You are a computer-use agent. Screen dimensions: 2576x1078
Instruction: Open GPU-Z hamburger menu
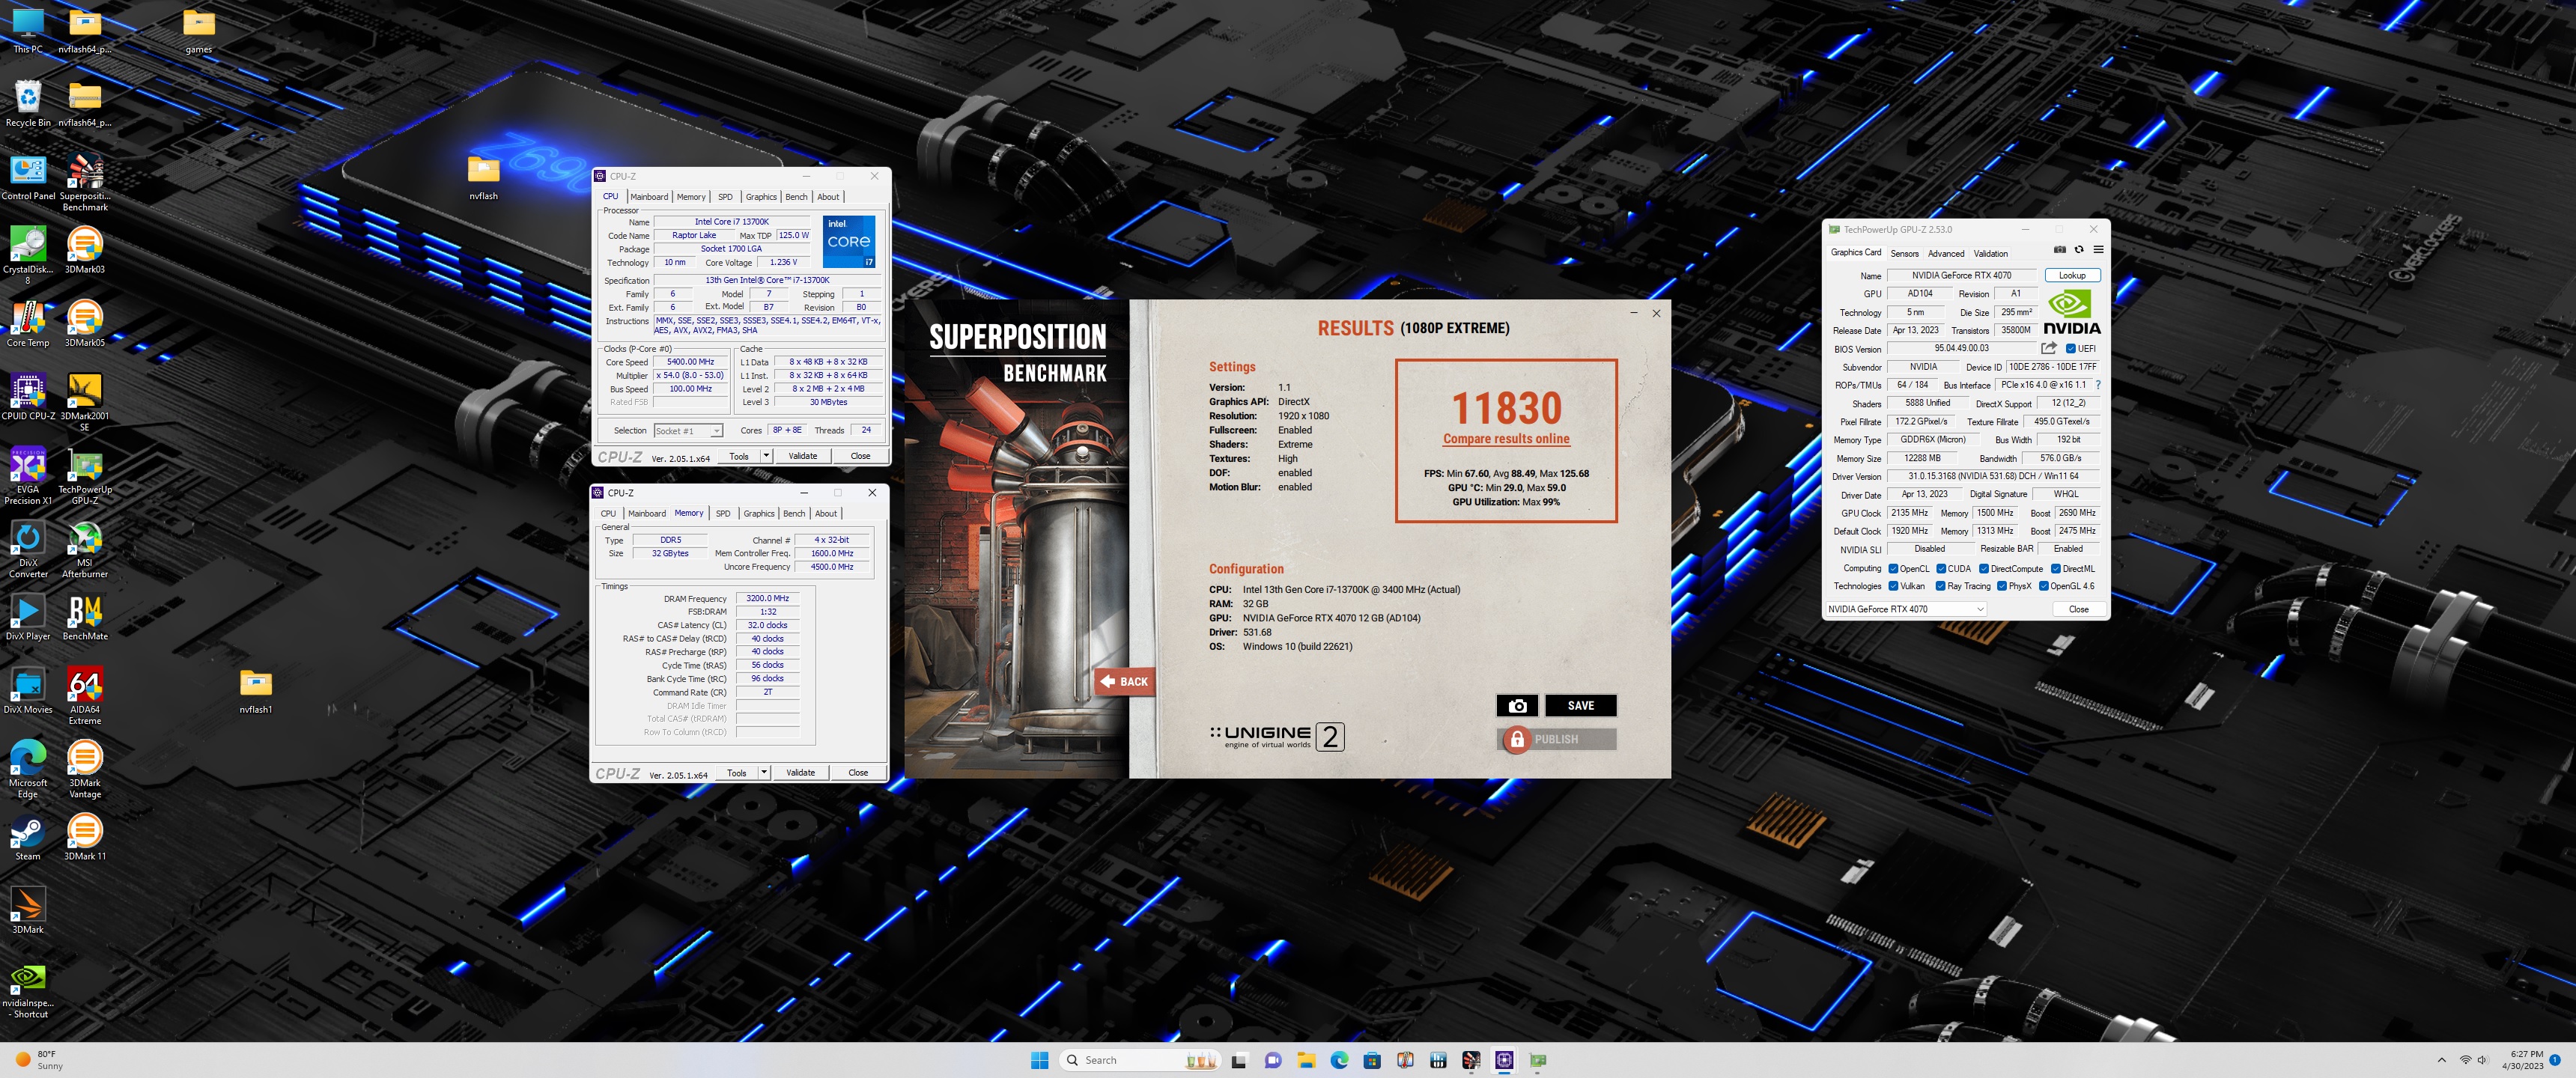pyautogui.click(x=2098, y=250)
